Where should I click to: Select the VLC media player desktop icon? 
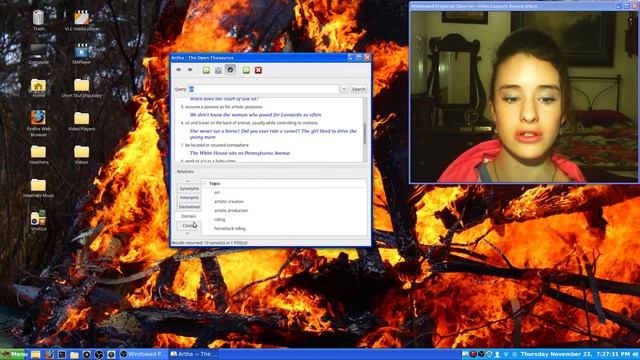(82, 20)
